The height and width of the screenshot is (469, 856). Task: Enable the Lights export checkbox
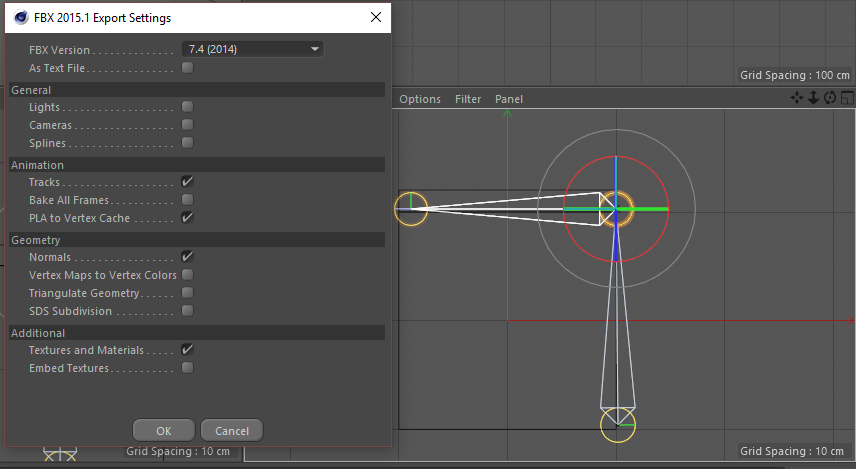coord(187,106)
